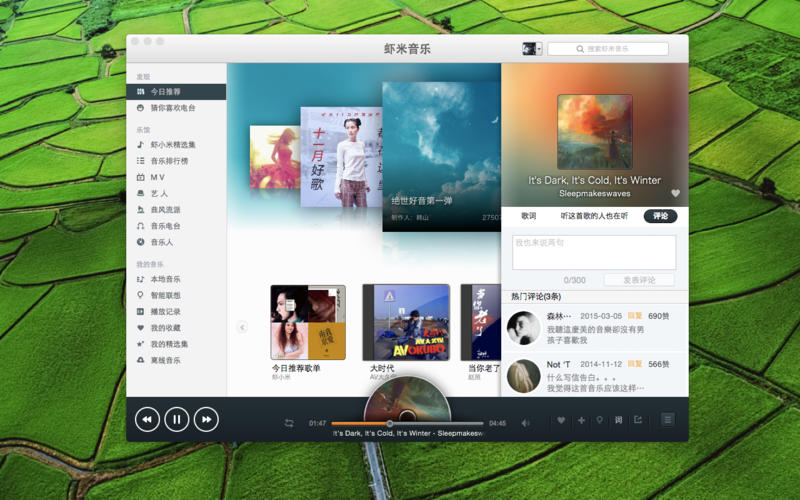Click 690赞 like count
Screen dimensions: 800x500
pyautogui.click(x=659, y=316)
